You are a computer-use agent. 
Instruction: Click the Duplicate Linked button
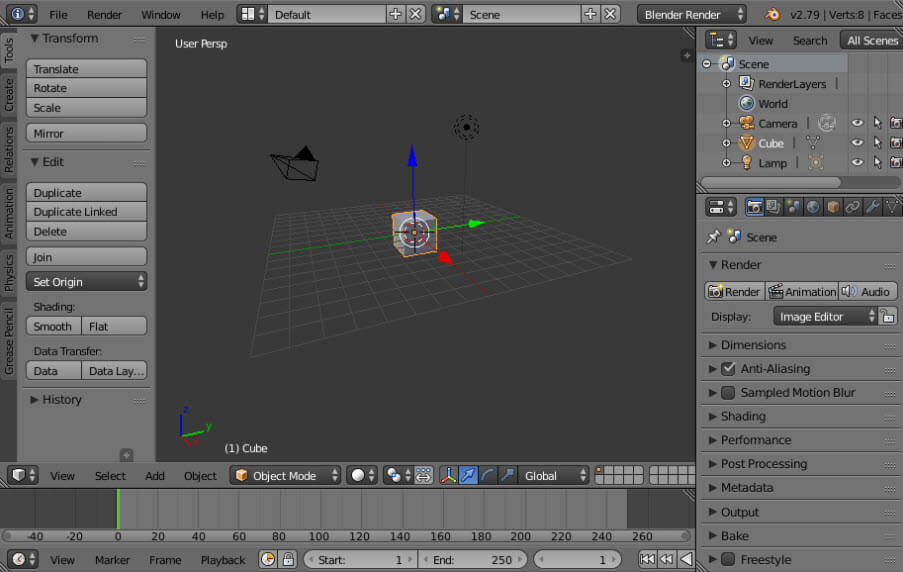(x=86, y=212)
